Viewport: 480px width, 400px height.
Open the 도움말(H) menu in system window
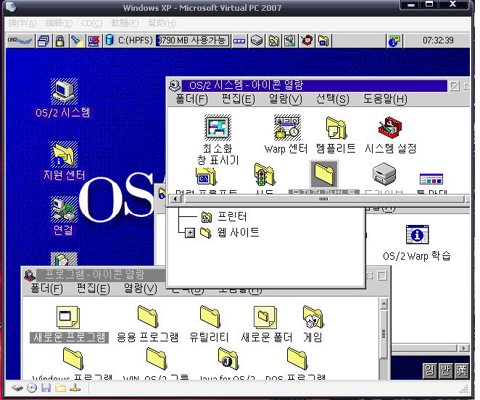tap(385, 99)
